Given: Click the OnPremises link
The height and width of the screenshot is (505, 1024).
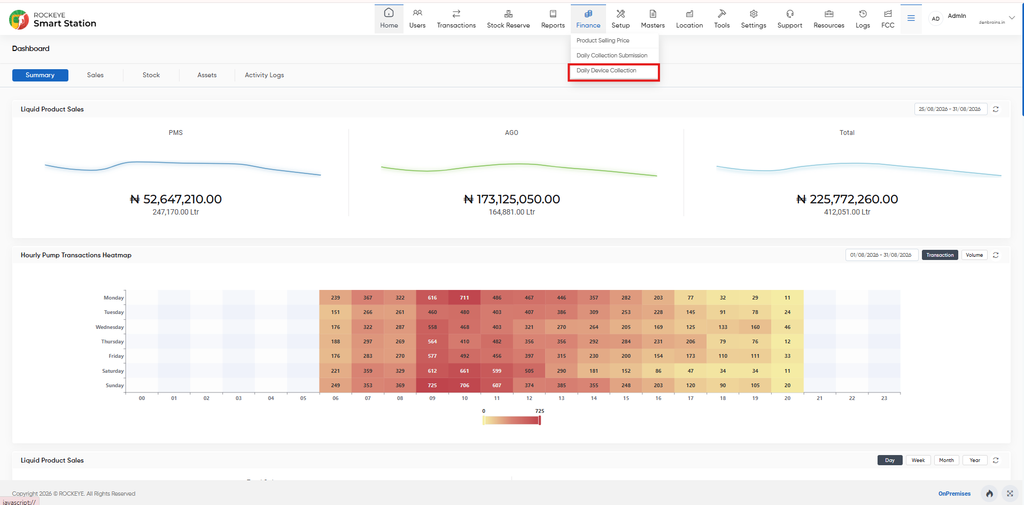Looking at the screenshot, I should click(x=954, y=494).
